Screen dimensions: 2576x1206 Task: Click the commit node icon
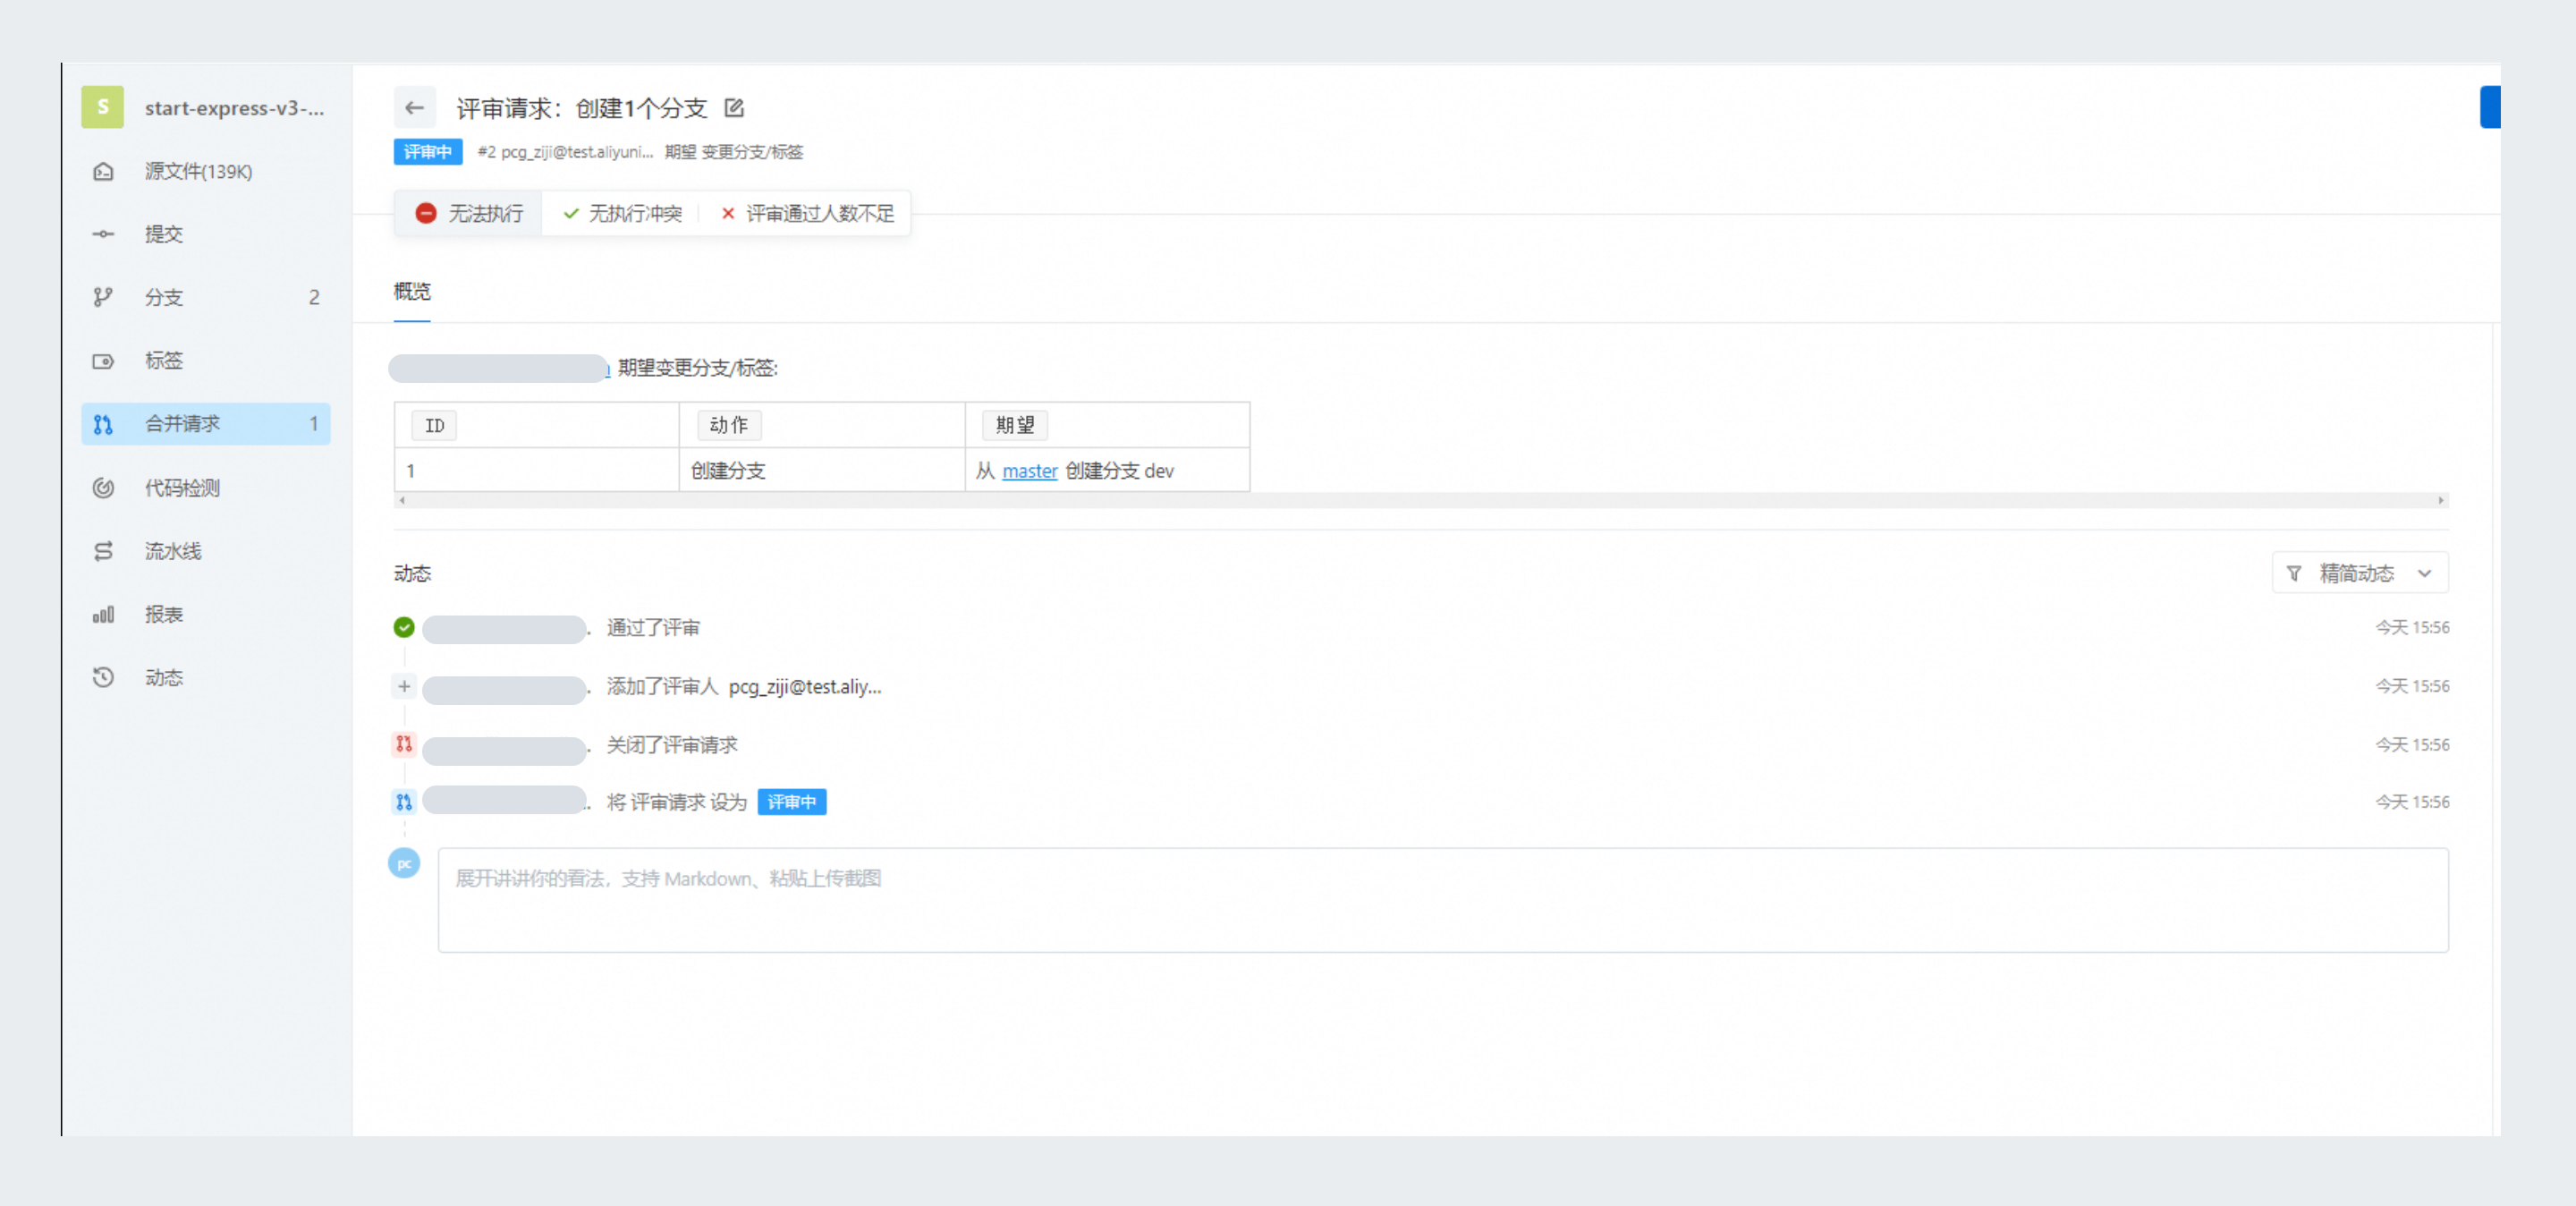coord(103,234)
